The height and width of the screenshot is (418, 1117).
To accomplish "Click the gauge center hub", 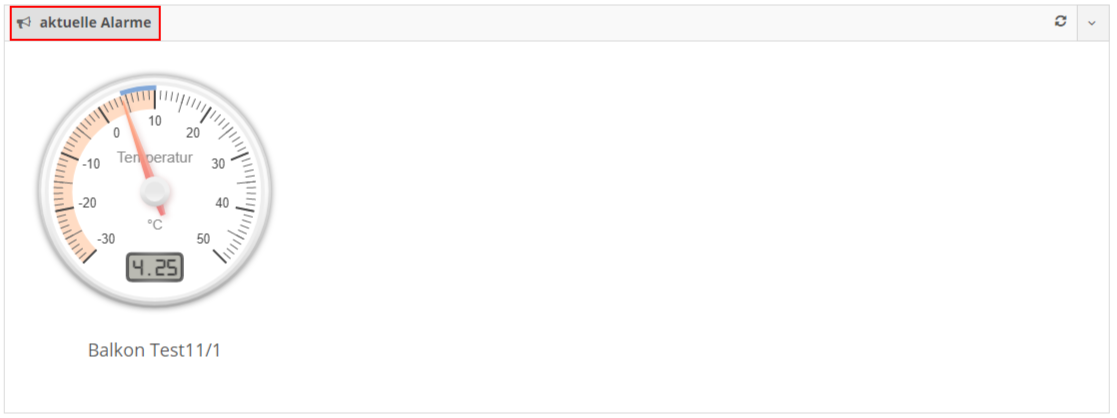I will pos(155,191).
